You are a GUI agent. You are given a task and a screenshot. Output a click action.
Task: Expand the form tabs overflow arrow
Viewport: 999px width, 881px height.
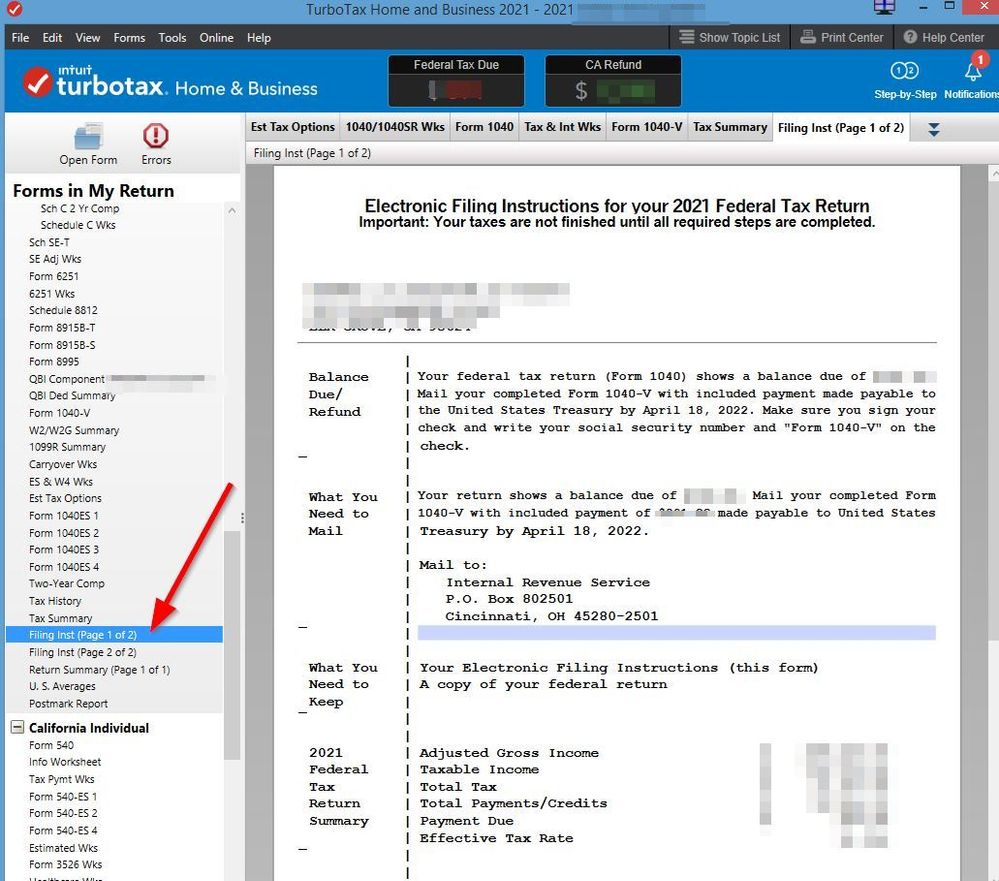click(933, 129)
